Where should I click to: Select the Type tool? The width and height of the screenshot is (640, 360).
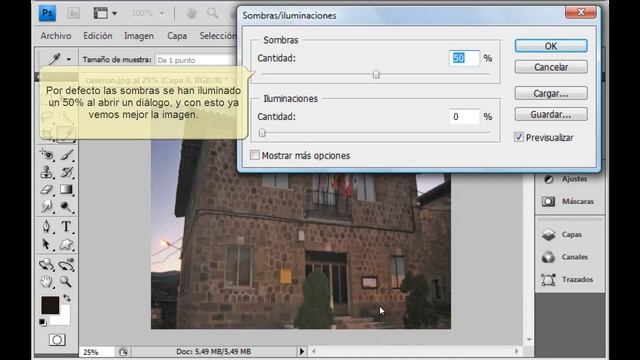tap(67, 227)
